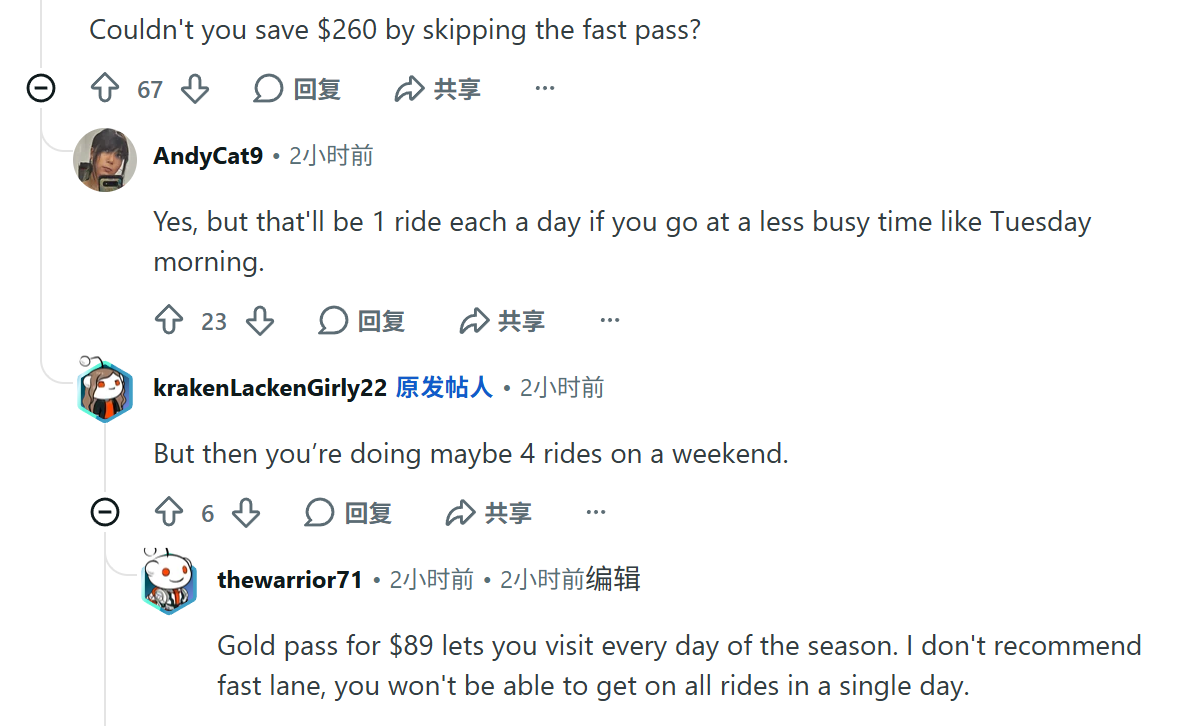Toggle a downvote on krakenLackenGirly22's comment
Screen dimensions: 1184x726
[246, 511]
